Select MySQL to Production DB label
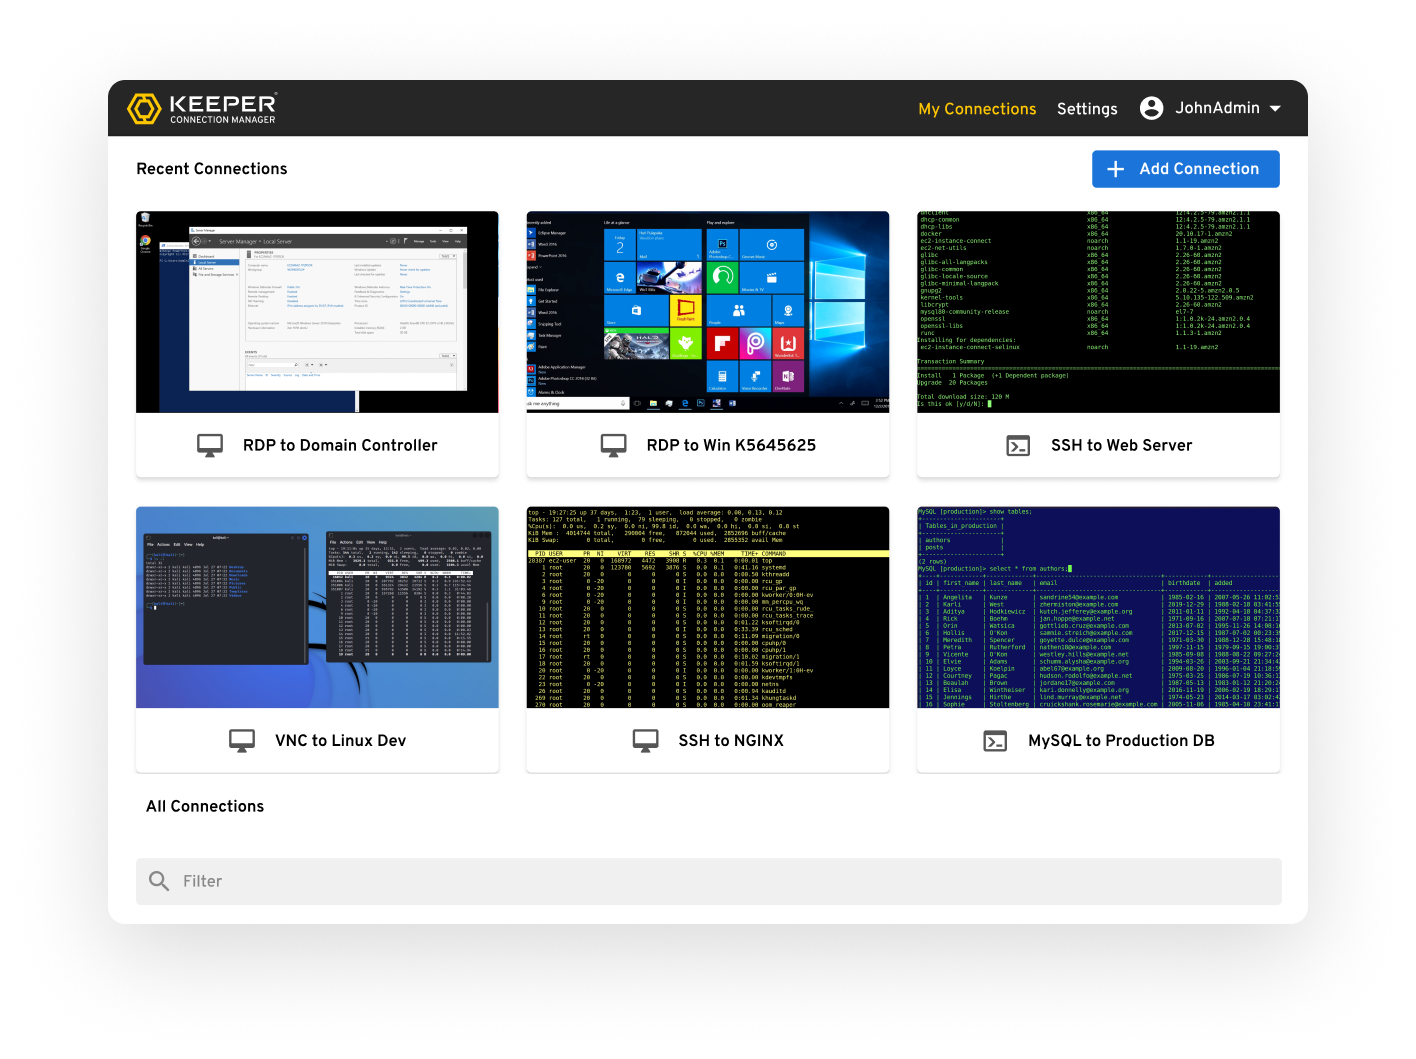 [x=1121, y=741]
